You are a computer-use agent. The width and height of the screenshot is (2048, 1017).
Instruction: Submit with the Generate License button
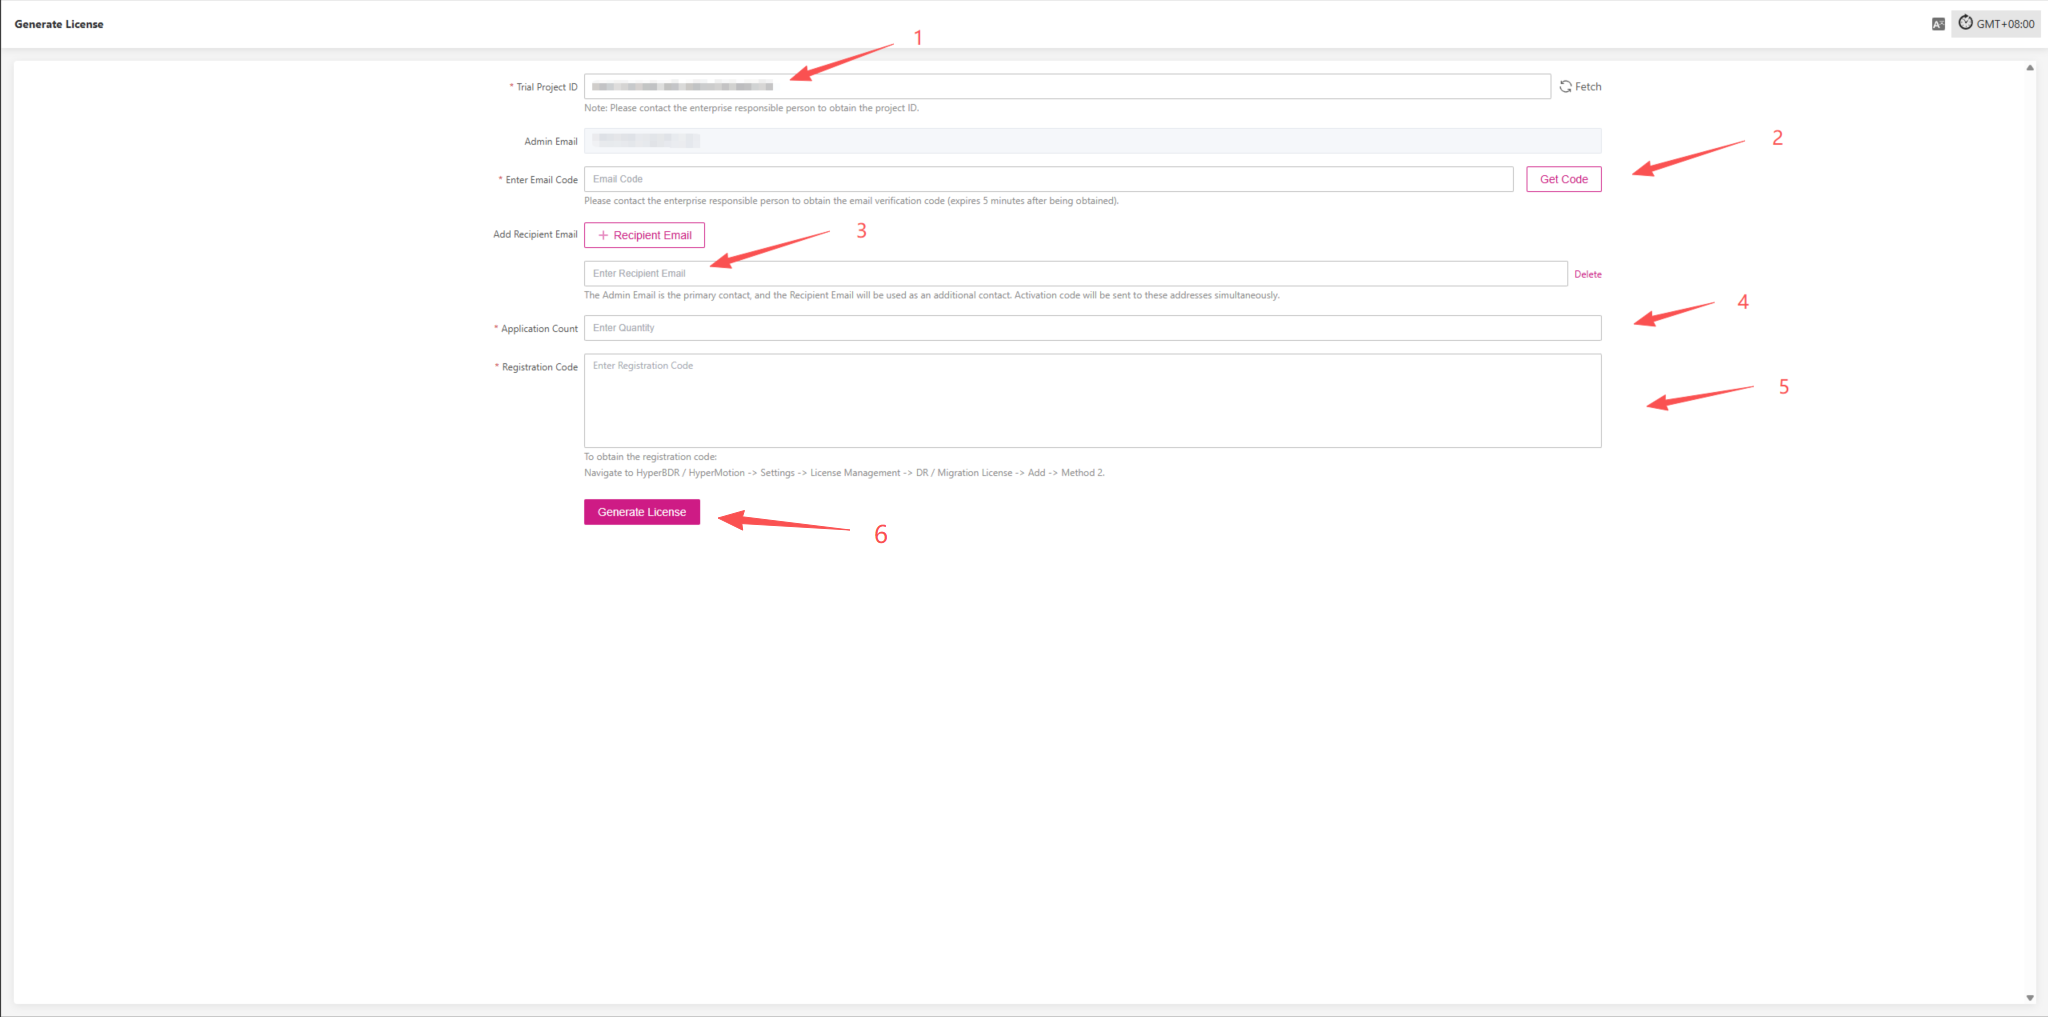[x=642, y=512]
